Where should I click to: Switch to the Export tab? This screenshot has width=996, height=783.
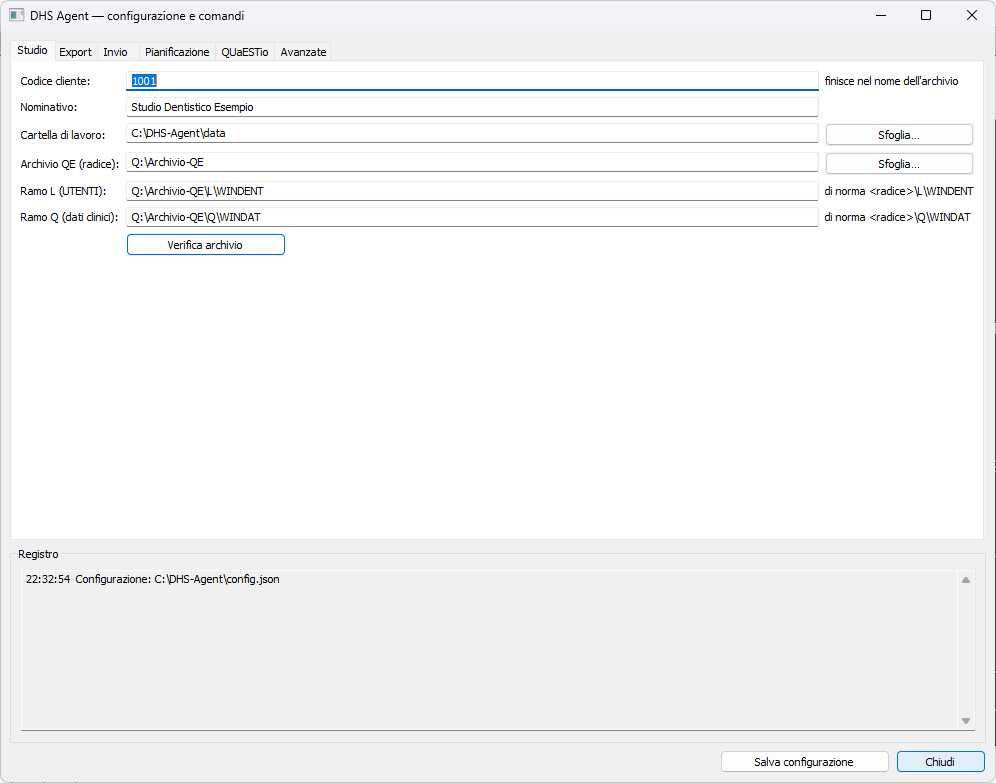click(x=76, y=52)
